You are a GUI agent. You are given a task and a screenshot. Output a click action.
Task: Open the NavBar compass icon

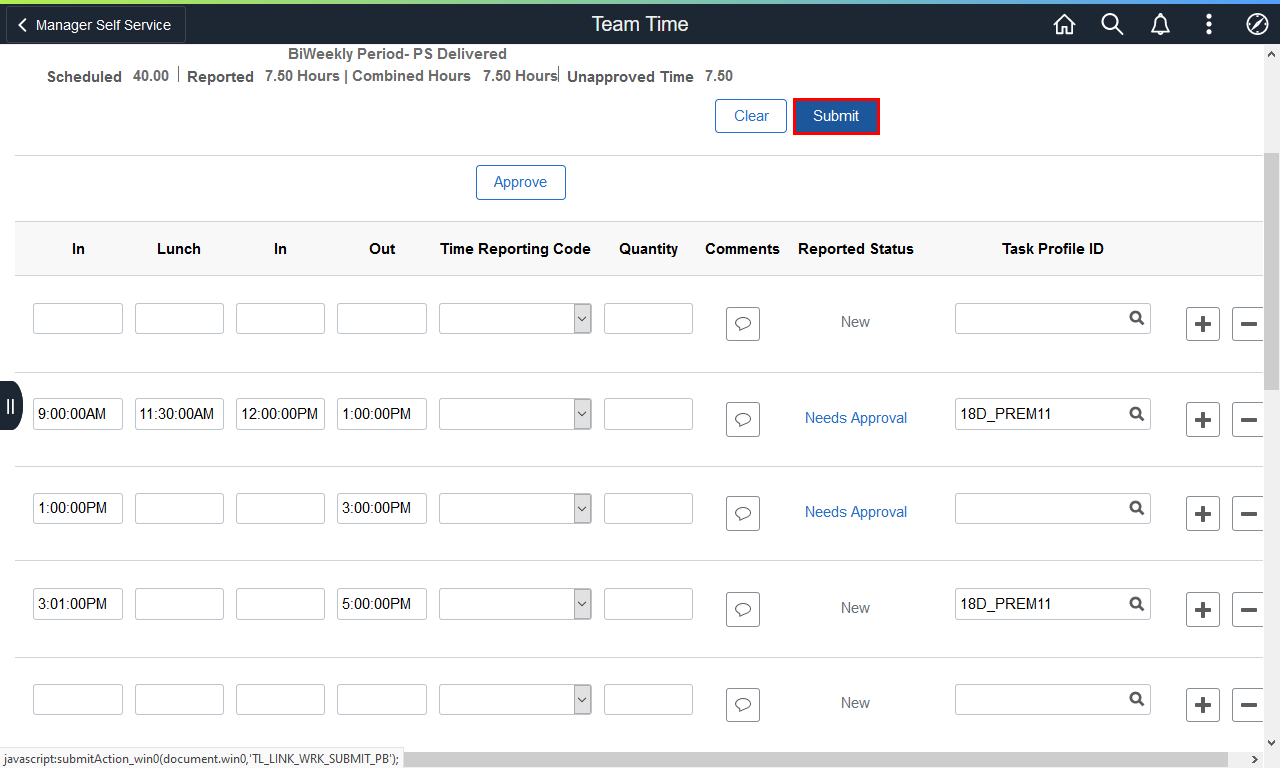click(x=1257, y=25)
